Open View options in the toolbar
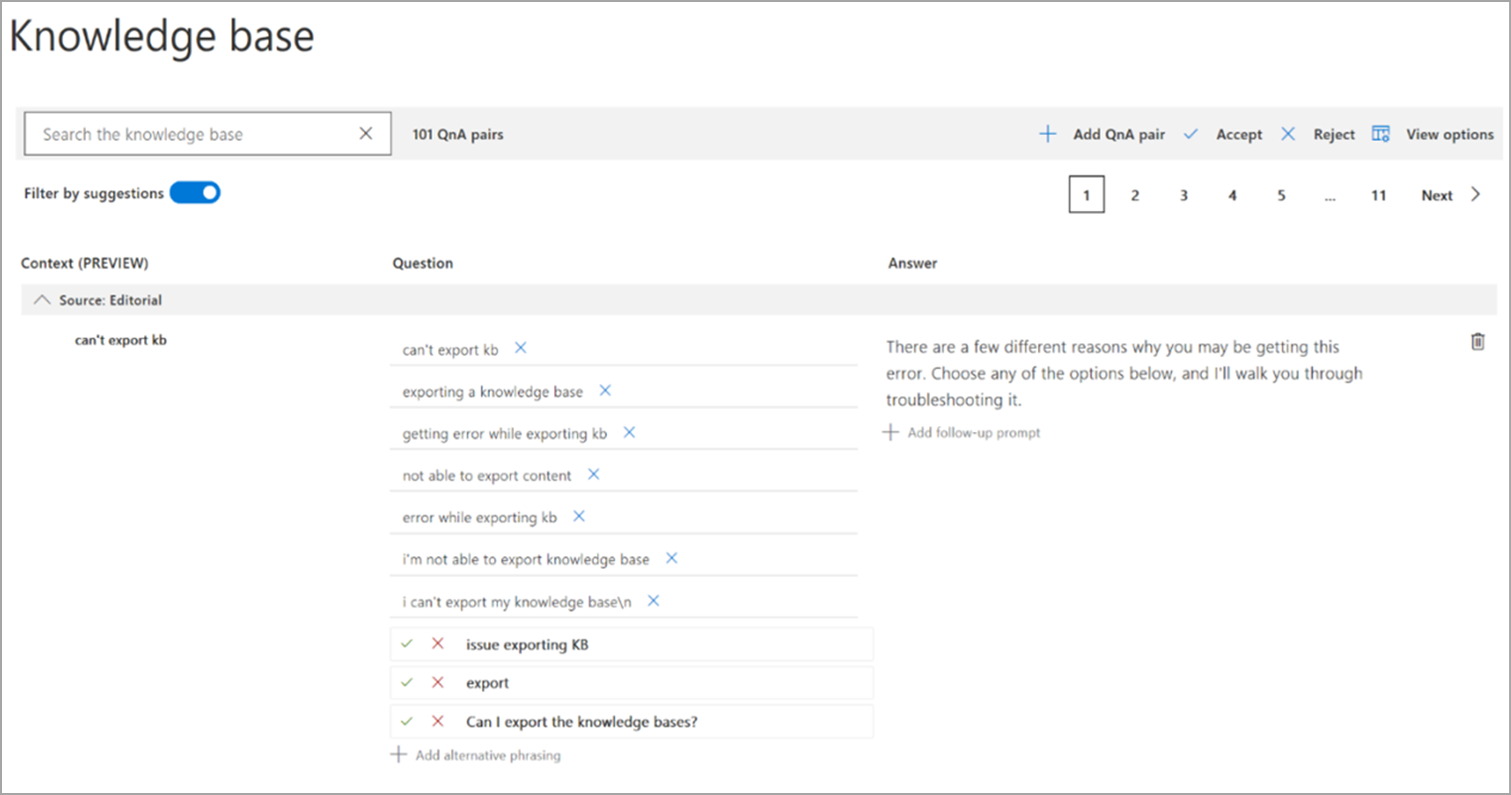Viewport: 1511px width, 795px height. pos(1433,134)
